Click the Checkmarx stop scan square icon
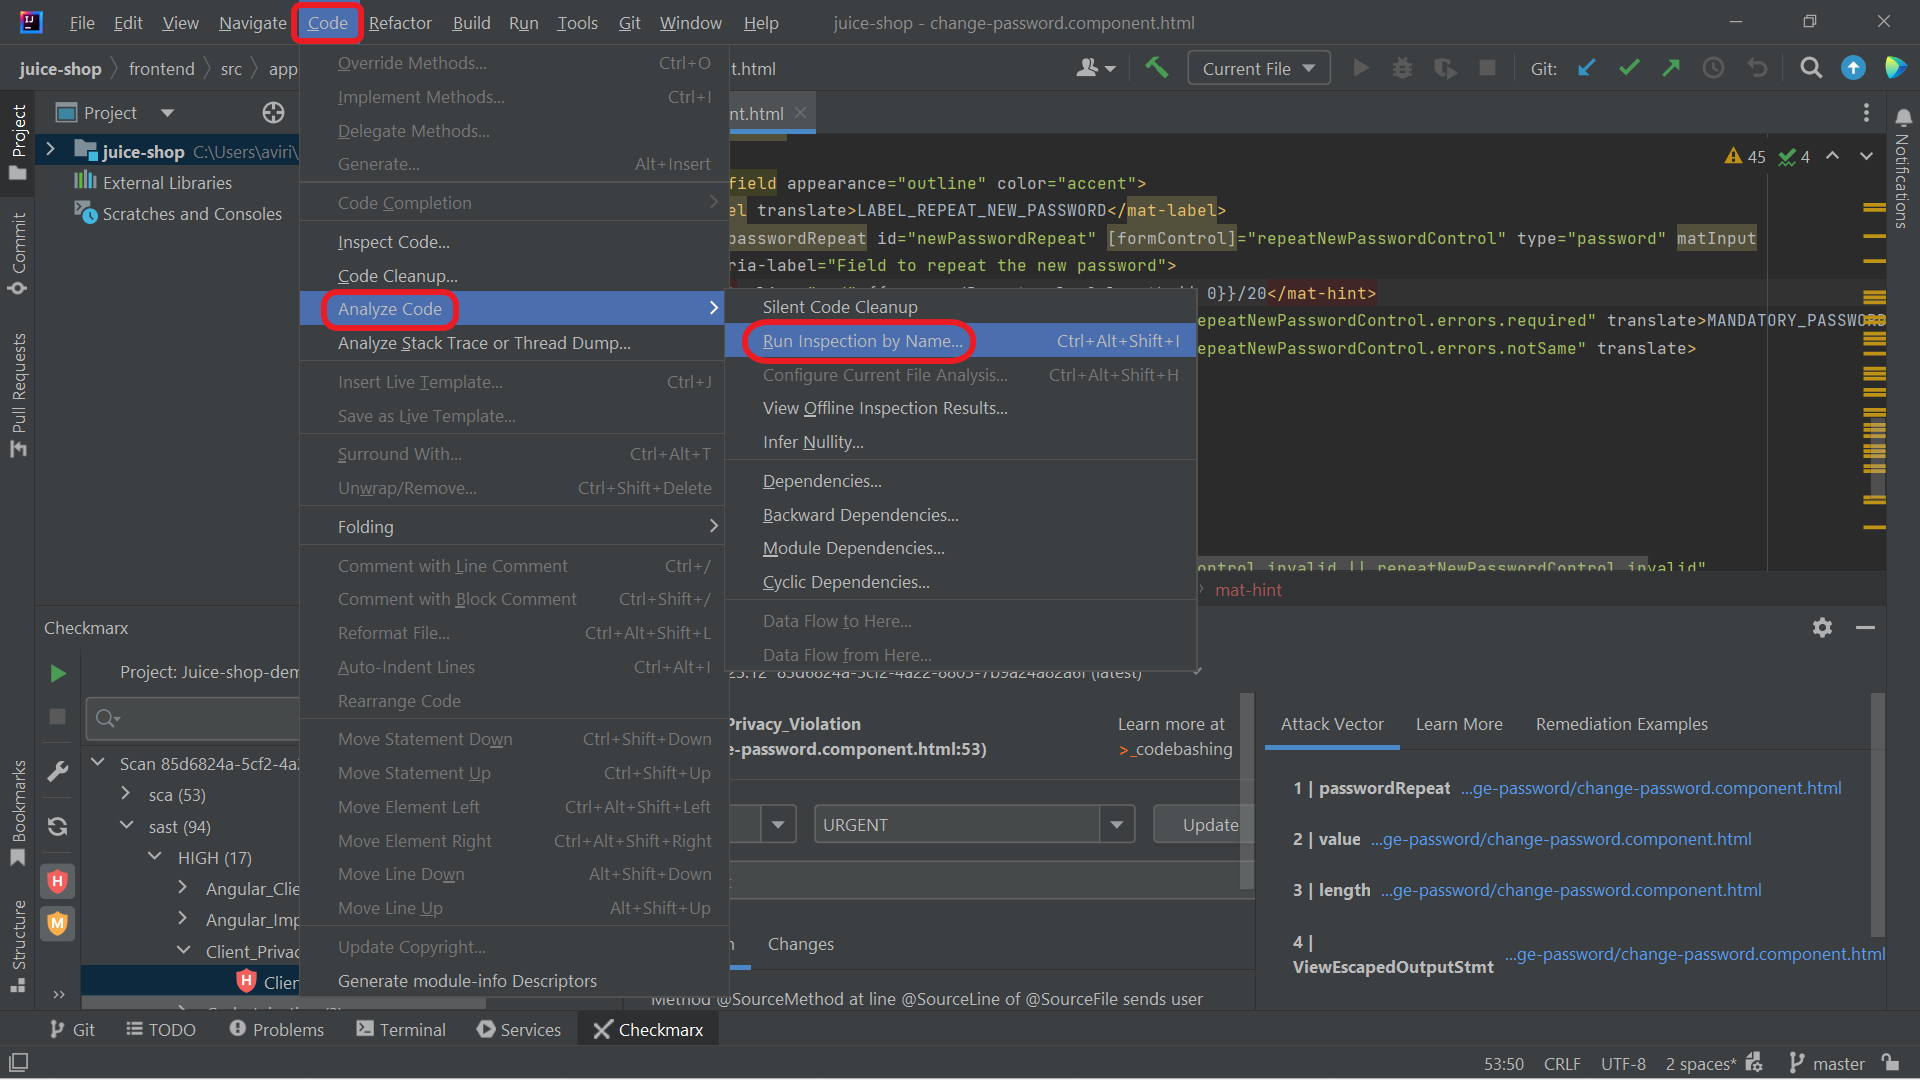This screenshot has width=1920, height=1080. pyautogui.click(x=57, y=717)
